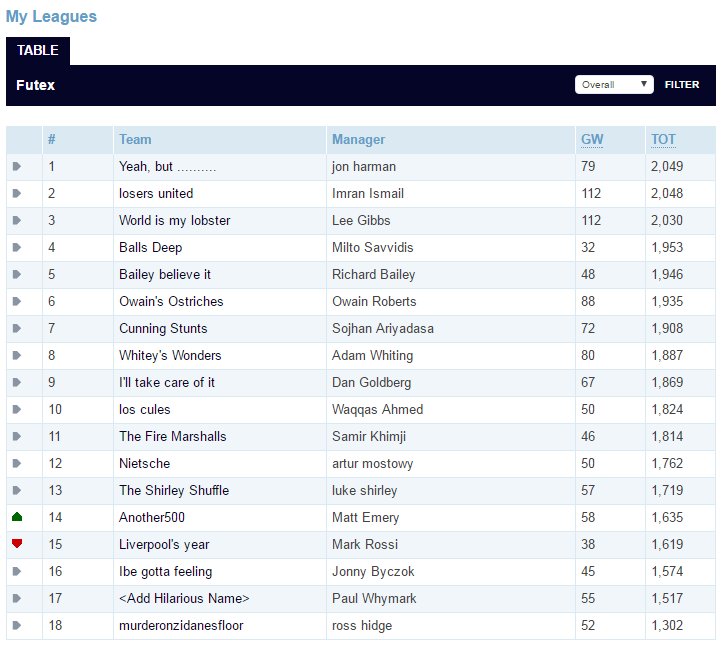Viewport: 723px width, 650px height.
Task: Click gameweek score 32 for Milto Savvidis
Action: coord(588,248)
